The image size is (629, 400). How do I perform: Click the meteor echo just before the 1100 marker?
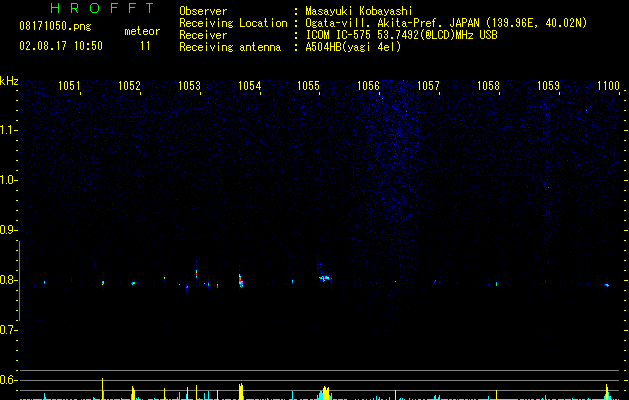607,285
